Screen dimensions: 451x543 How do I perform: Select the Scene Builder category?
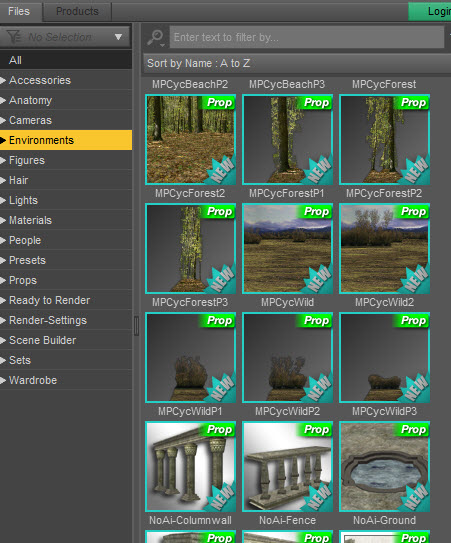66,340
